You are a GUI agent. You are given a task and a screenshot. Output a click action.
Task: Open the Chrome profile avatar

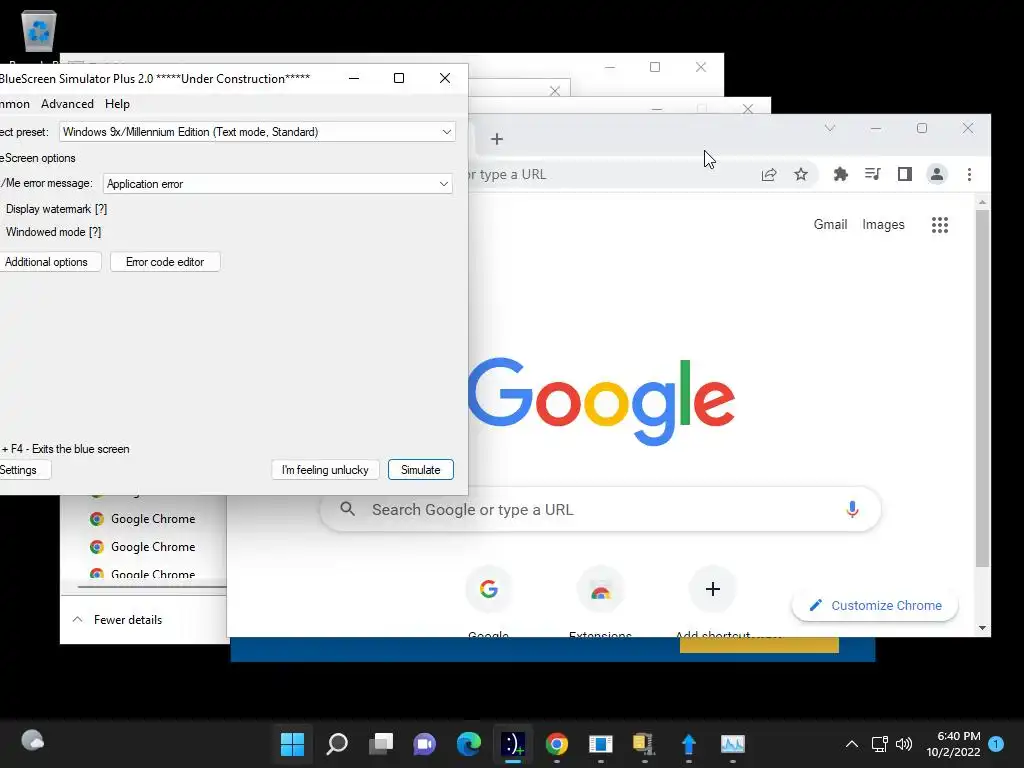click(936, 174)
